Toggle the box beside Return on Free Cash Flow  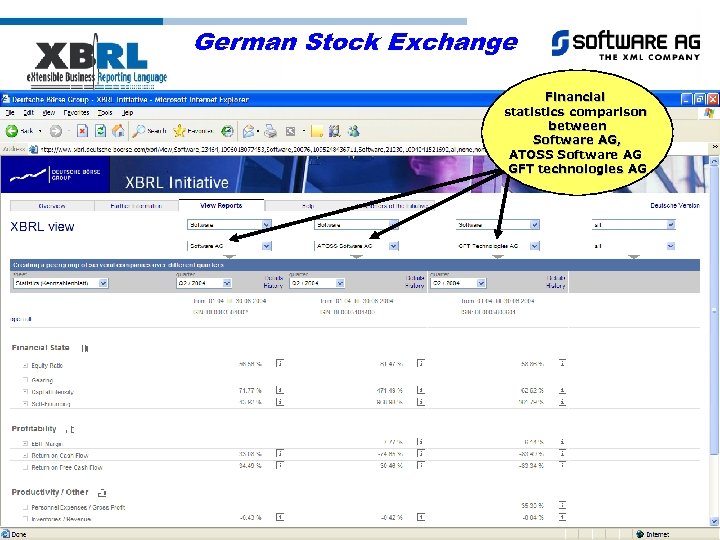[26, 467]
